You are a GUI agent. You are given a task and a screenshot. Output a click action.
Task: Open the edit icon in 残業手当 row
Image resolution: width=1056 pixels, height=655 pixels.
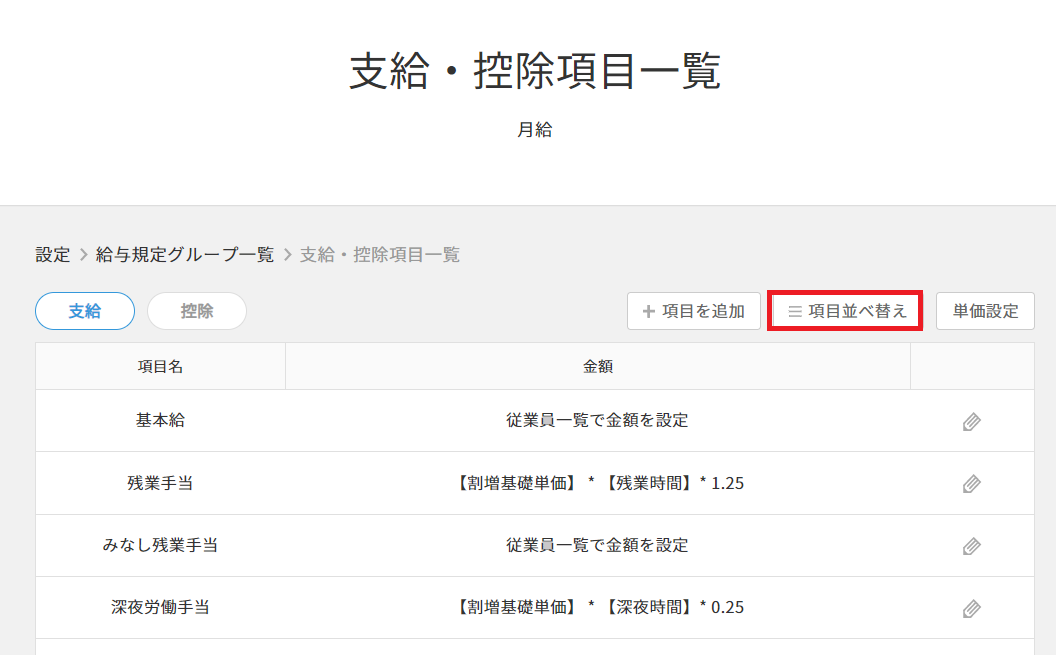pyautogui.click(x=971, y=483)
